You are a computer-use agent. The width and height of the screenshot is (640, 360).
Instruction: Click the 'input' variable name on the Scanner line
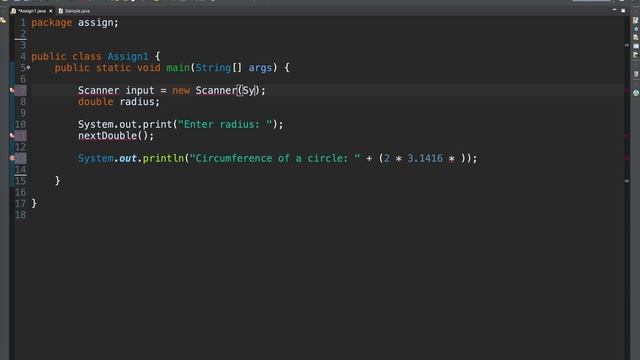(140, 90)
